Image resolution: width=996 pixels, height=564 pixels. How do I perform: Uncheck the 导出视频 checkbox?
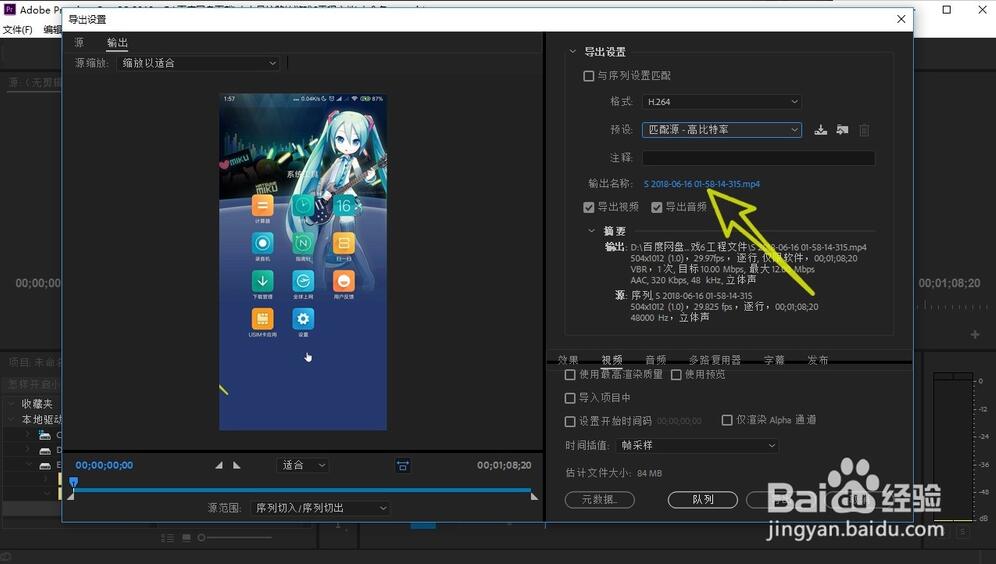pyautogui.click(x=589, y=207)
